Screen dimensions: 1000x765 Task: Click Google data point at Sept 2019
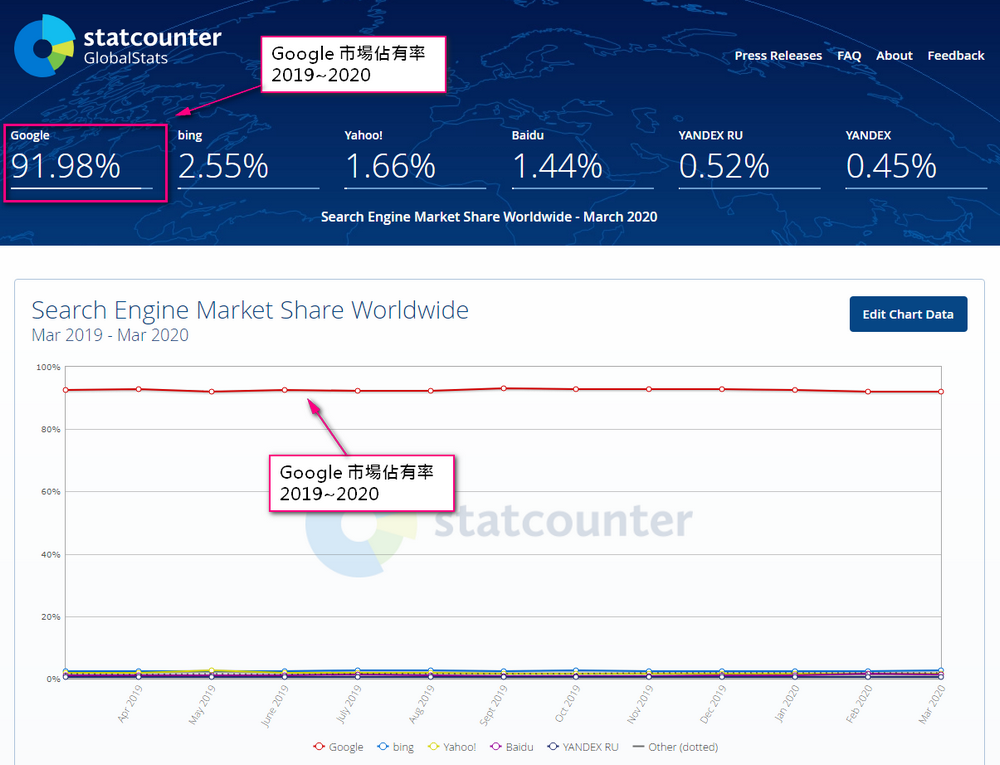pos(504,388)
